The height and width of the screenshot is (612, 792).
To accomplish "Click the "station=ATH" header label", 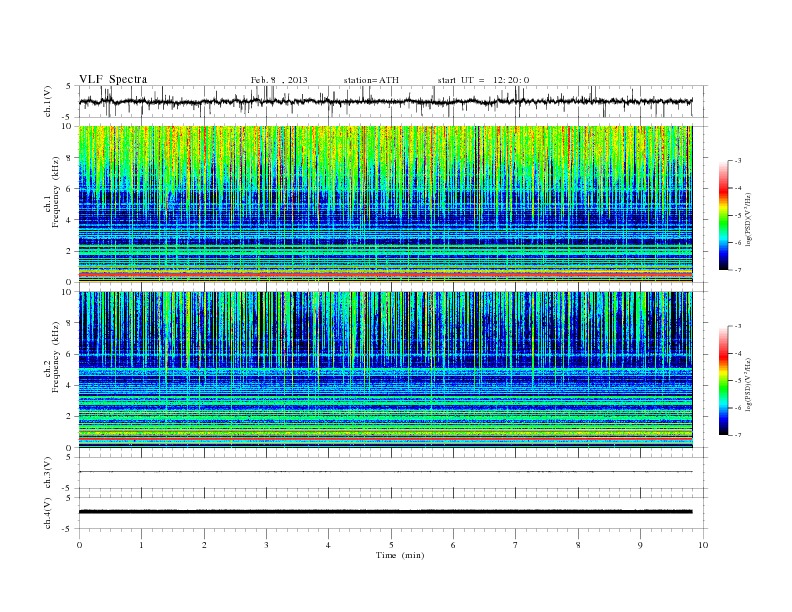I will coord(371,80).
